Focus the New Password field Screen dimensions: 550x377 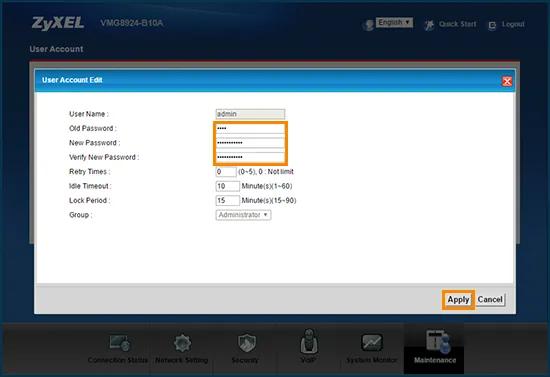coord(250,143)
